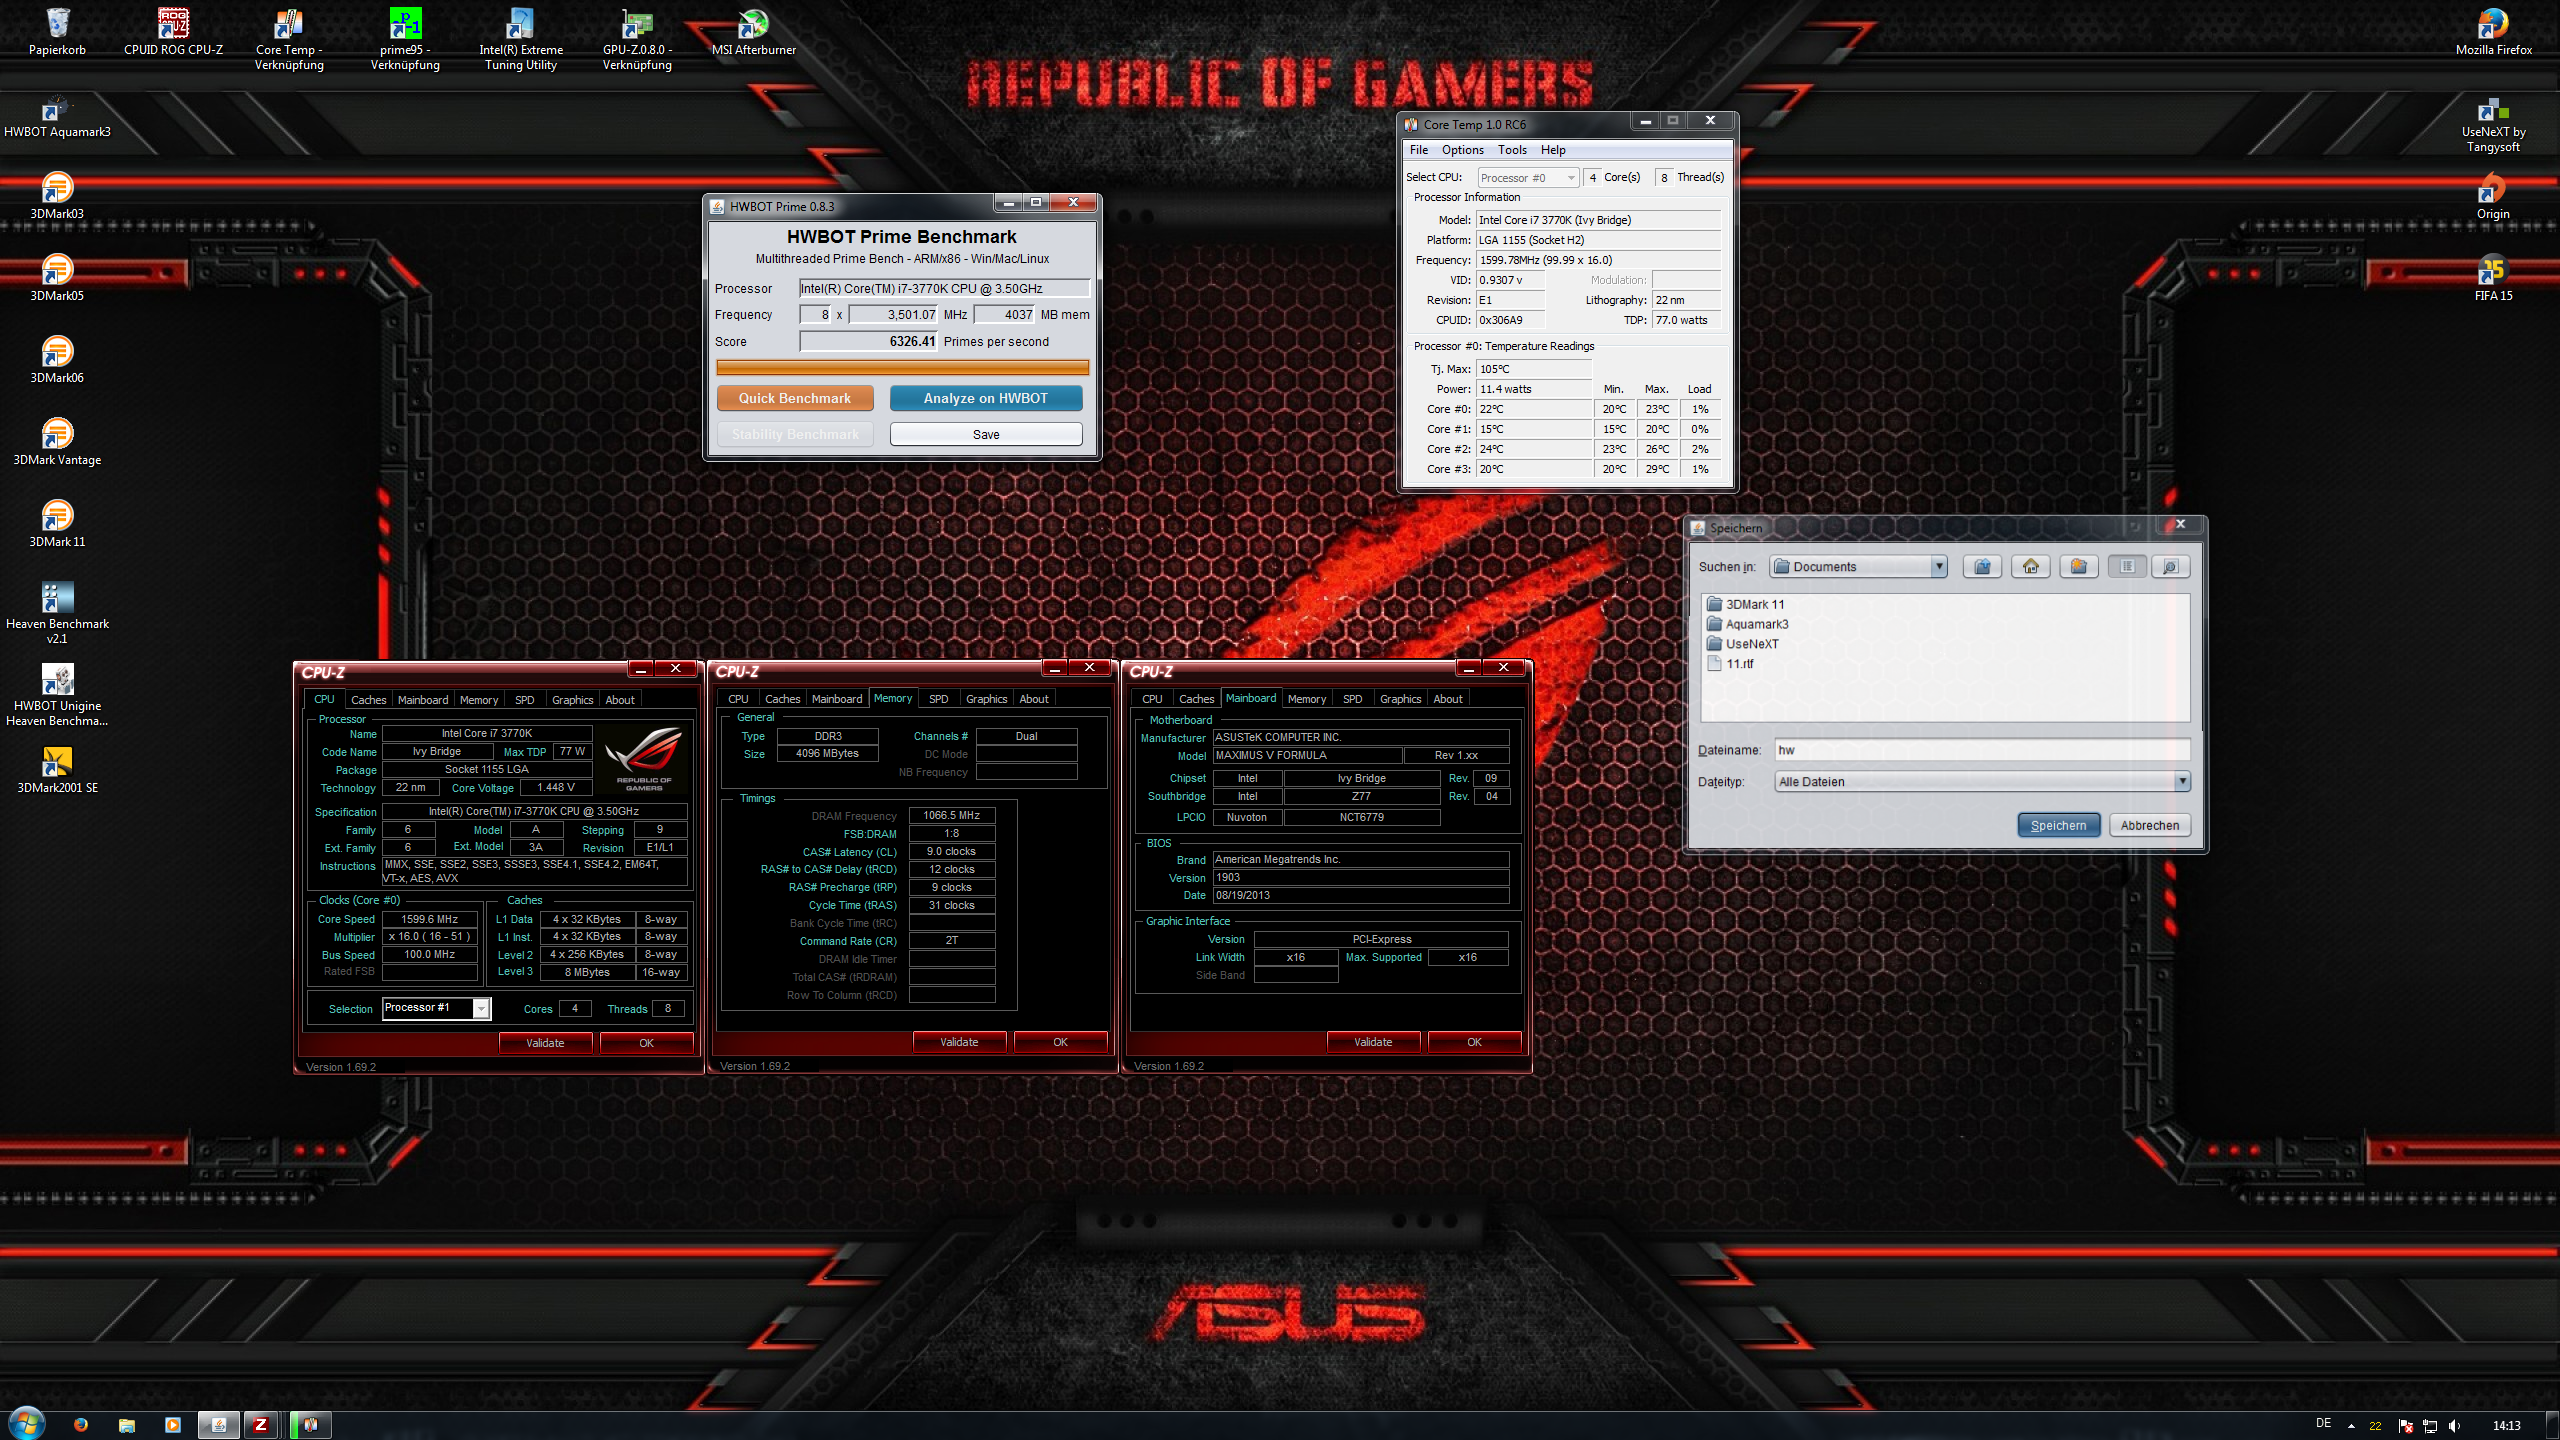Open the prime95 desktop shortcut
2560x1440 pixels.
(x=405, y=39)
